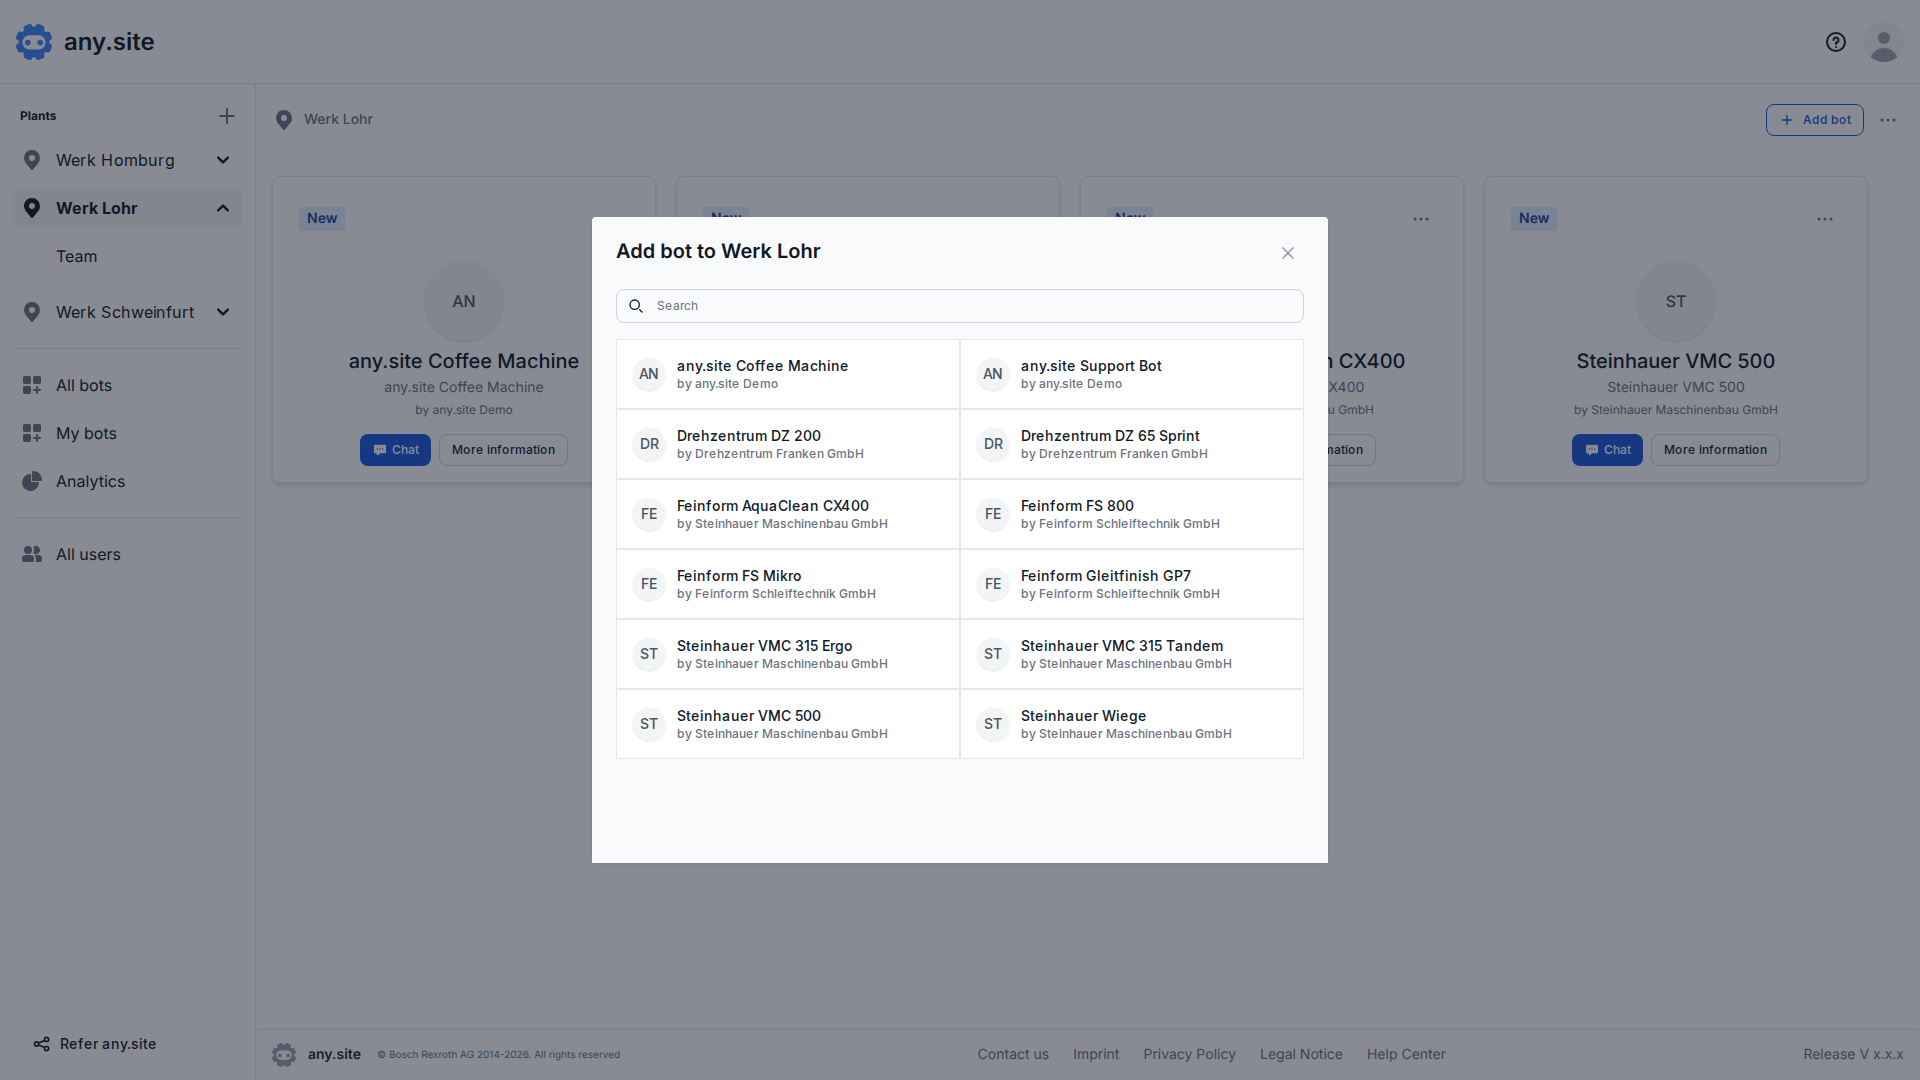Chat with Steinhauer VMC 500 bot
The width and height of the screenshot is (1920, 1080).
coord(1607,450)
